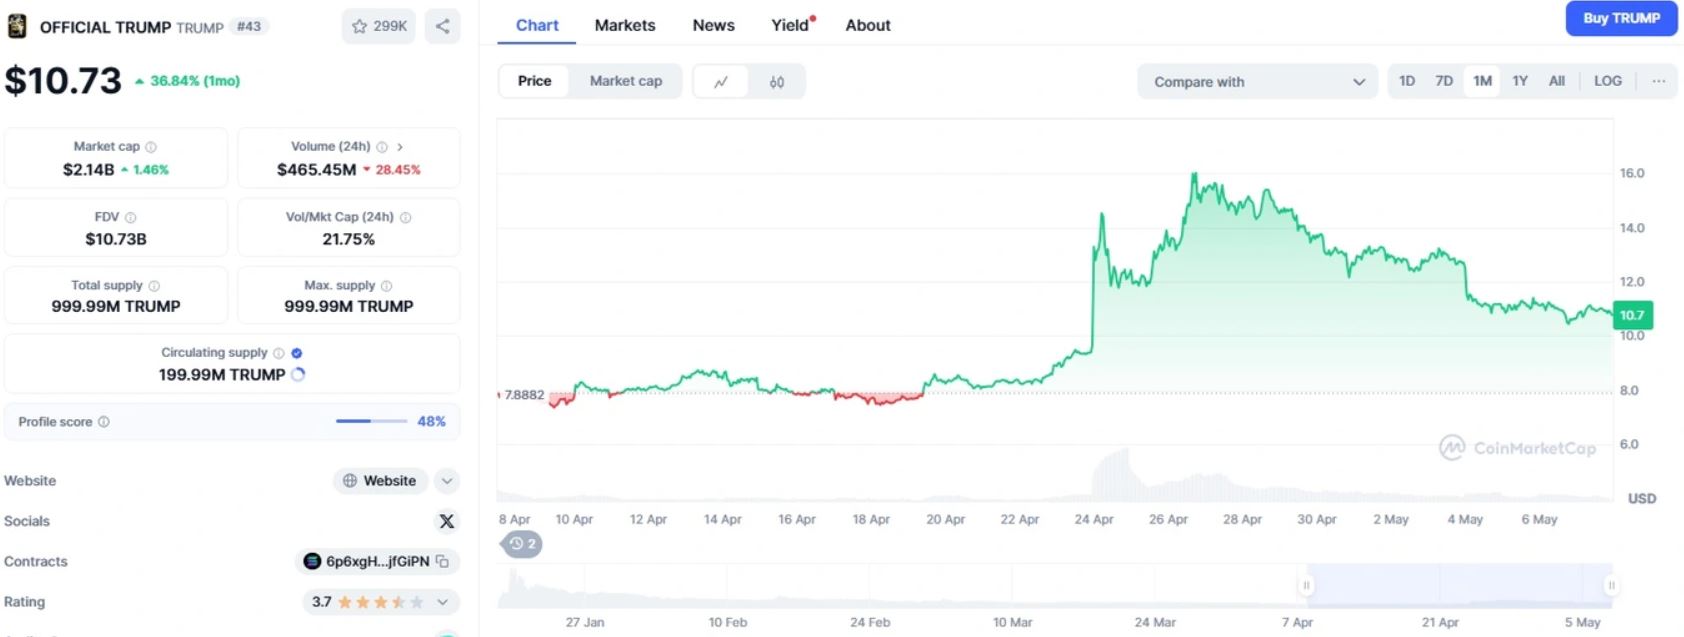Image resolution: width=1684 pixels, height=637 pixels.
Task: Click the 7.8882 starting price label
Action: (524, 395)
